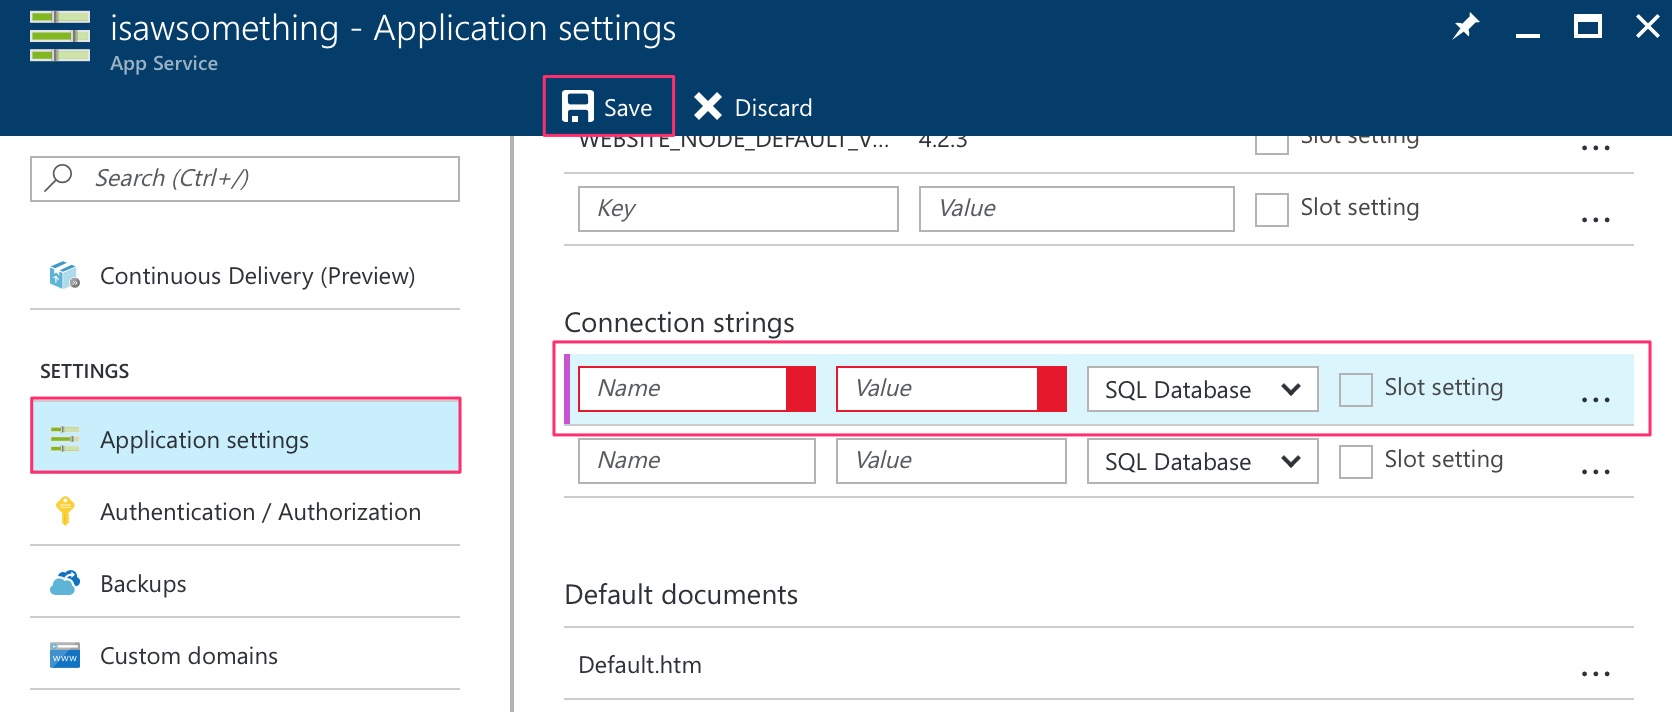Open ellipsis menu for second connection string row
This screenshot has width=1672, height=712.
[1596, 471]
